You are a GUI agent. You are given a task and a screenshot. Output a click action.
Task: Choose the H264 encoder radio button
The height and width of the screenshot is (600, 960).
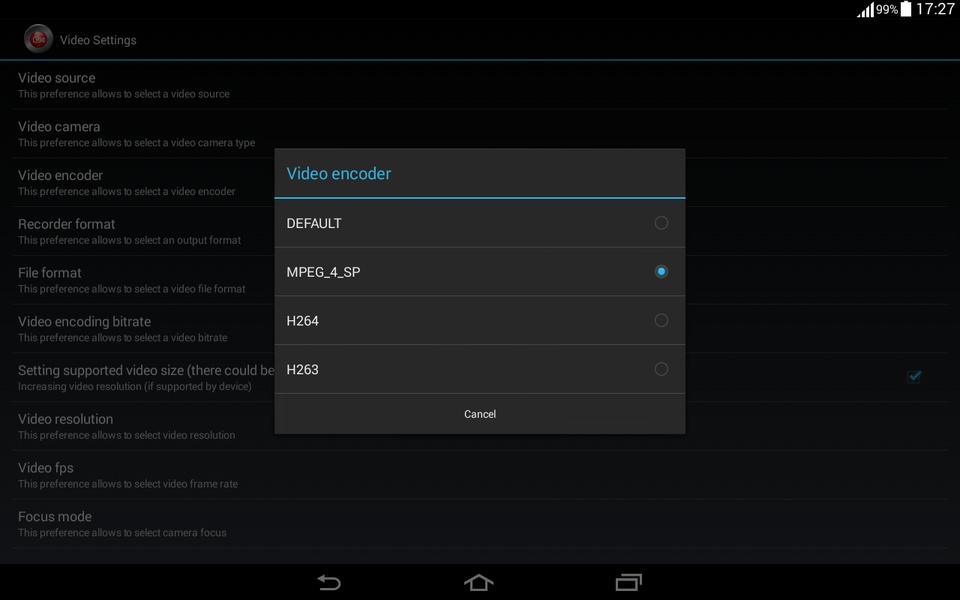[661, 320]
